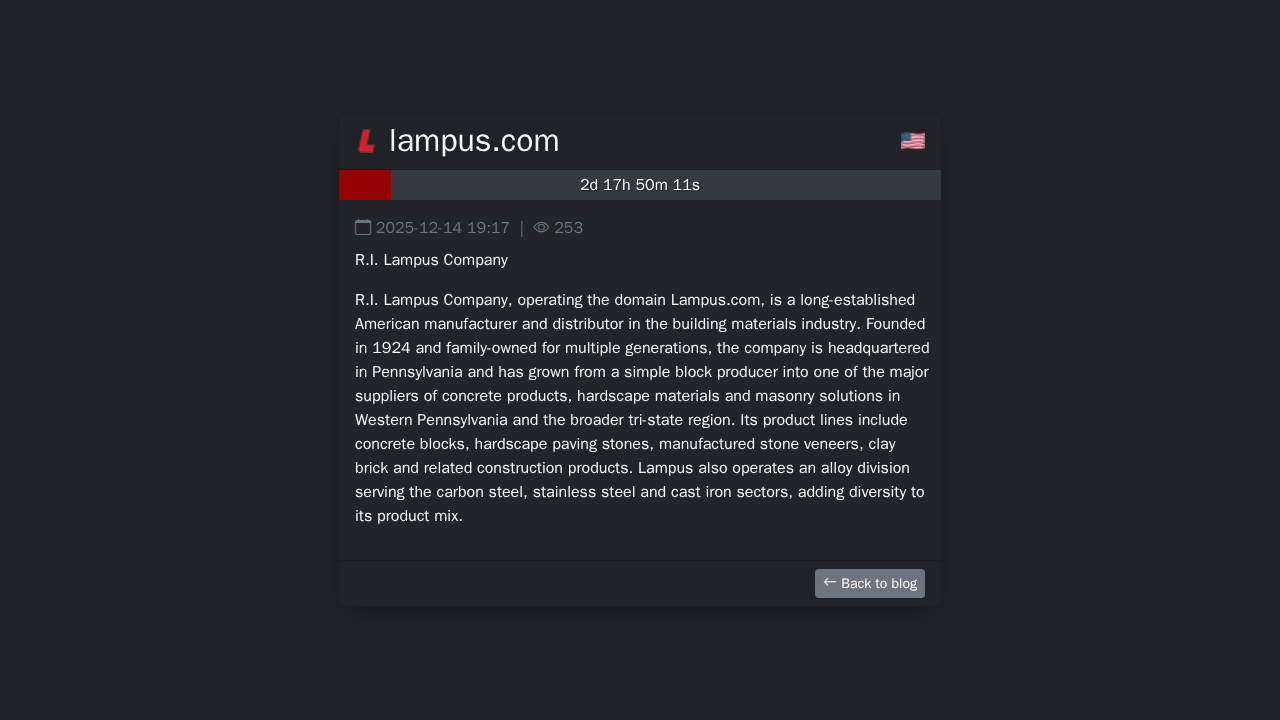The image size is (1280, 720).
Task: Click the pipe separator between date and views
Action: coord(521,228)
